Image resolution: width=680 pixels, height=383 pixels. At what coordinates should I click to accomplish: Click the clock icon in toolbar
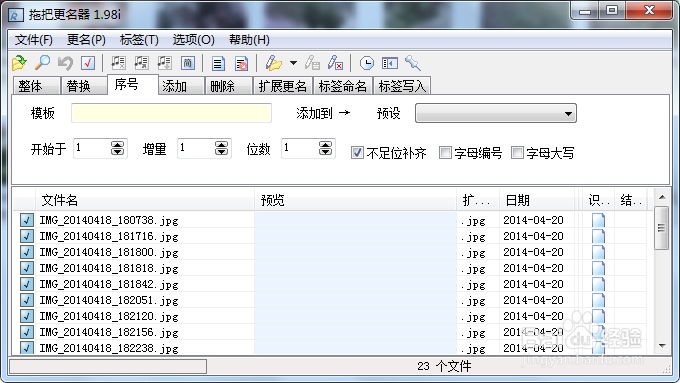366,63
